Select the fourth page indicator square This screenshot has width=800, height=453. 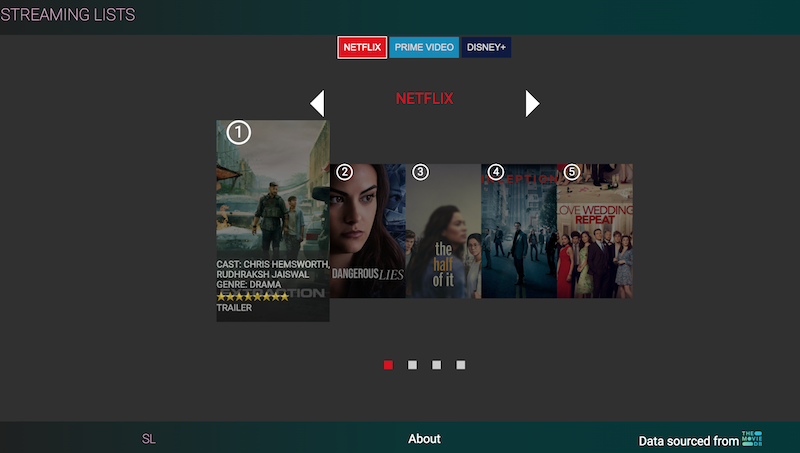pos(460,365)
